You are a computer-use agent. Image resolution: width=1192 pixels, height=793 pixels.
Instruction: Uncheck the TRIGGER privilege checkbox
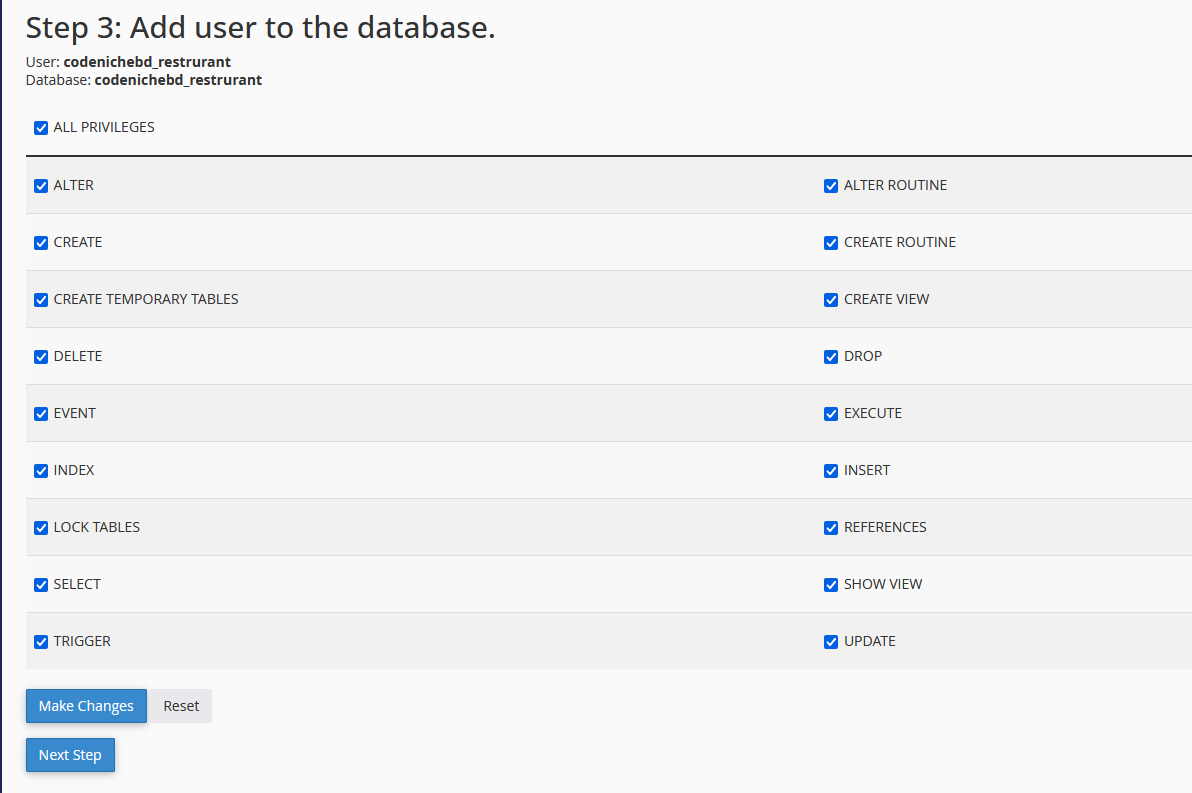tap(41, 642)
